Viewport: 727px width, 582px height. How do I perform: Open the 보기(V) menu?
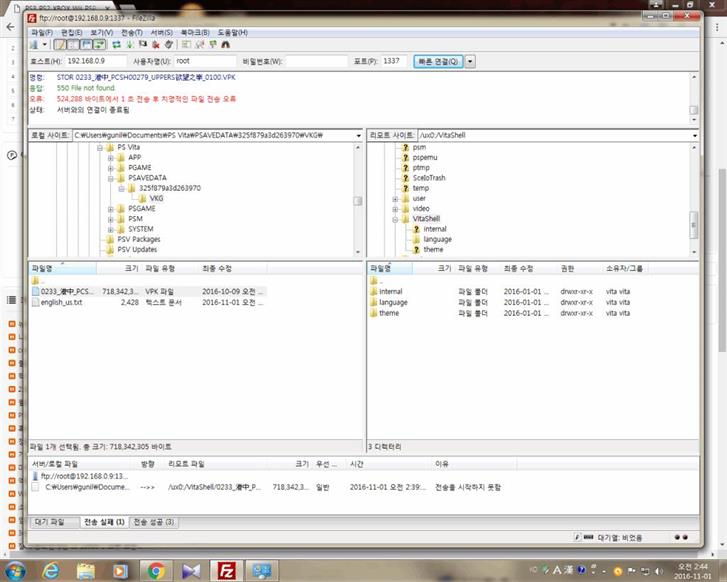pyautogui.click(x=102, y=32)
